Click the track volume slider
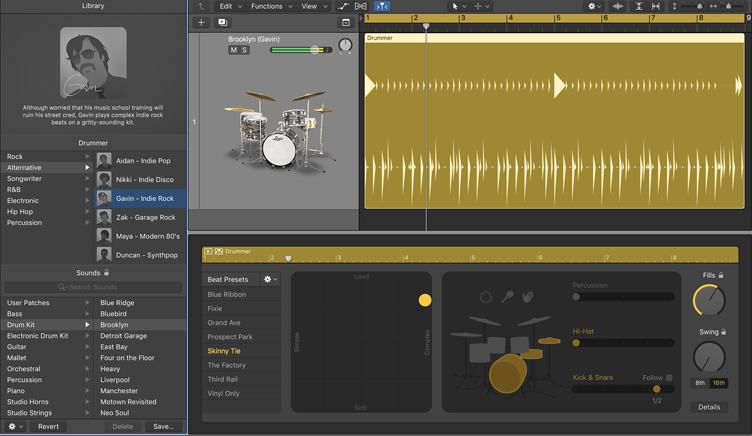Viewport: 752px width, 436px height. 301,50
